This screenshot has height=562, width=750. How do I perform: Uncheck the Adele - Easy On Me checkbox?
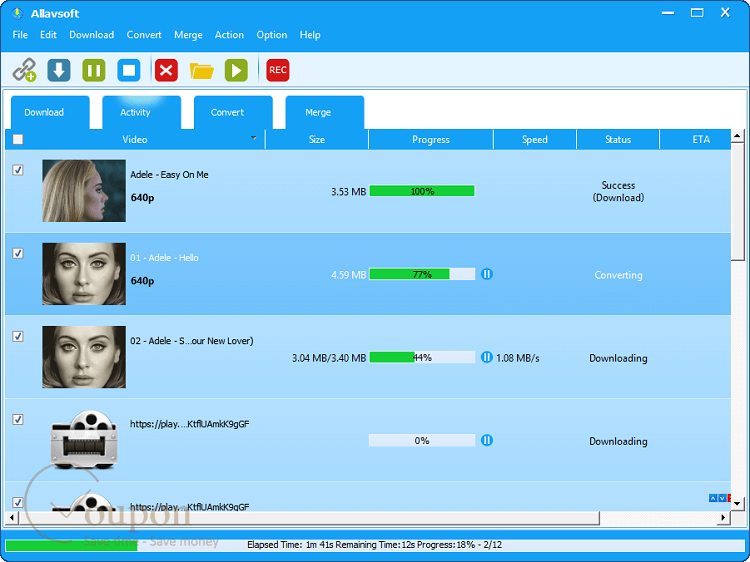[x=18, y=170]
